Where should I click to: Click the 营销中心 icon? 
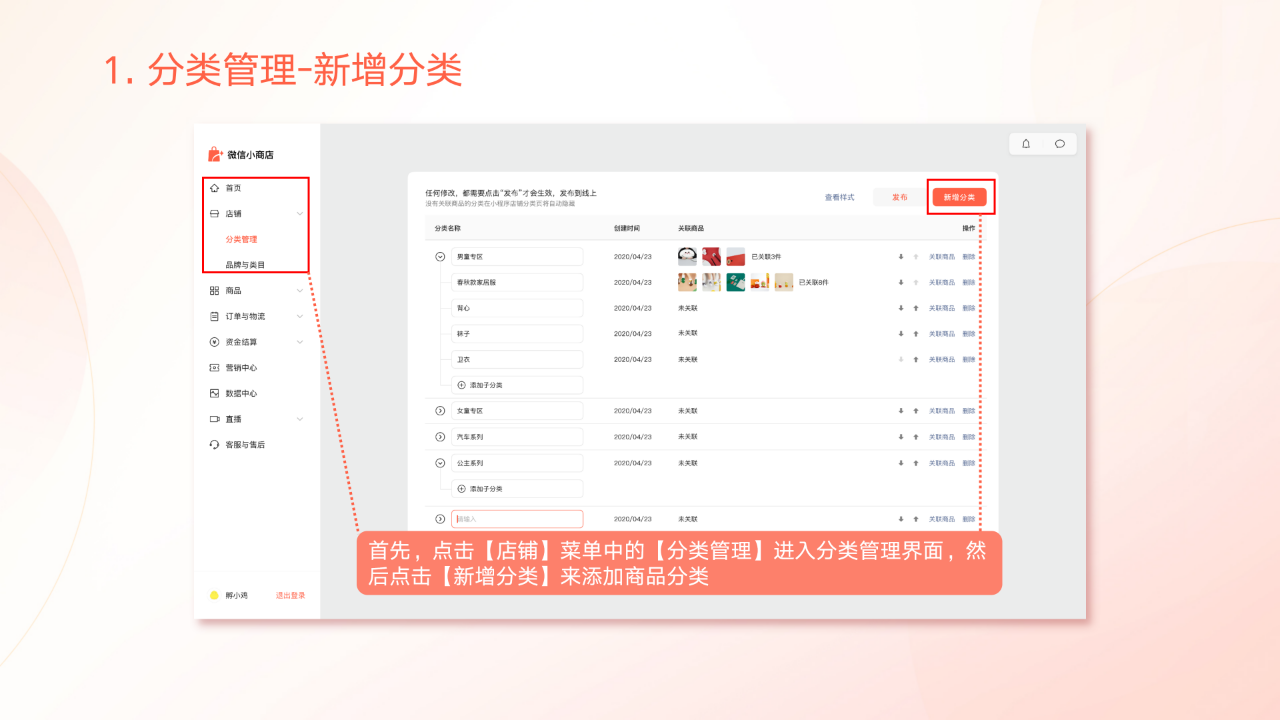pos(214,368)
